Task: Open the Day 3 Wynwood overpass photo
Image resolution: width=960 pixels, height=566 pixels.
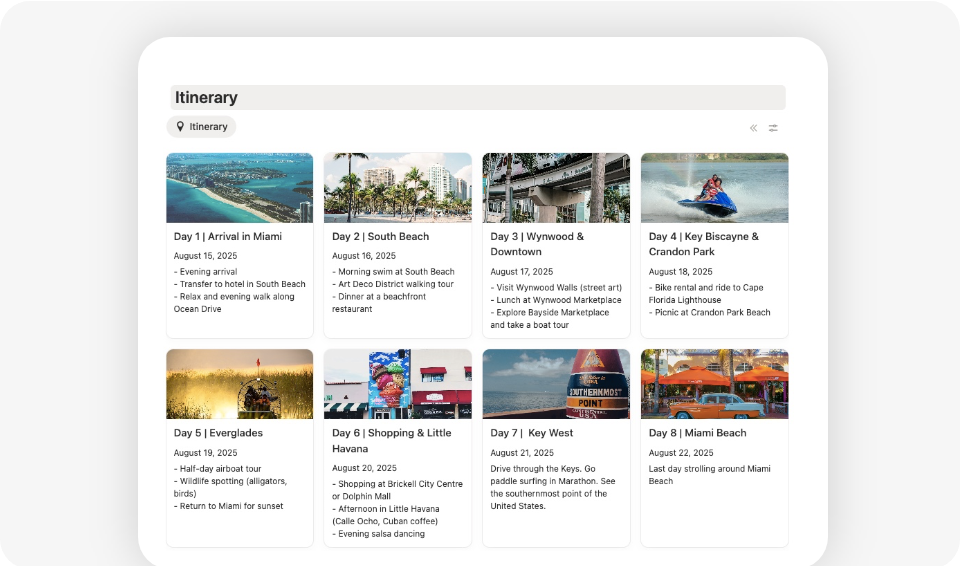Action: coord(556,188)
